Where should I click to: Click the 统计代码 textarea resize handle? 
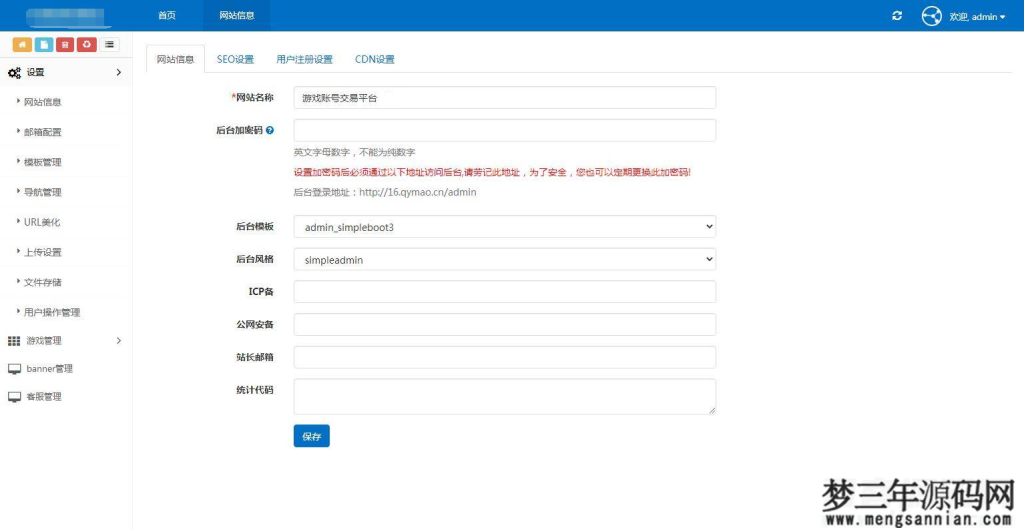click(x=712, y=411)
